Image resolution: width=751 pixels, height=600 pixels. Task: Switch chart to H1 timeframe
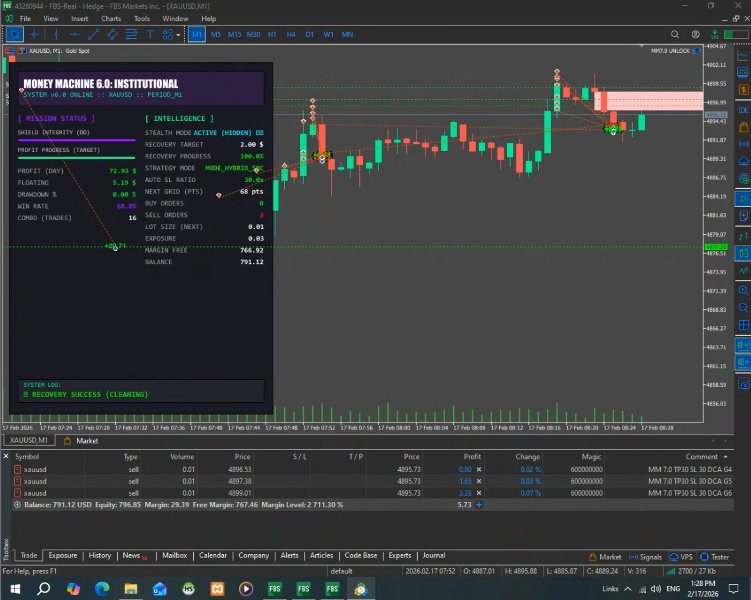(x=272, y=34)
